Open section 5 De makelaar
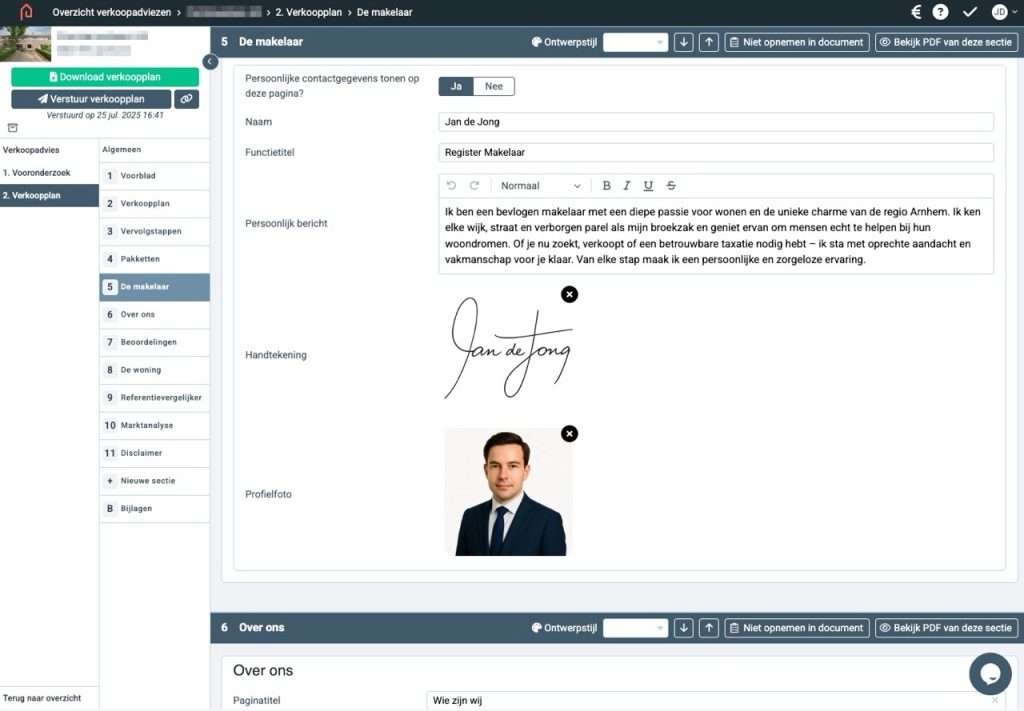This screenshot has width=1024, height=711. (155, 287)
